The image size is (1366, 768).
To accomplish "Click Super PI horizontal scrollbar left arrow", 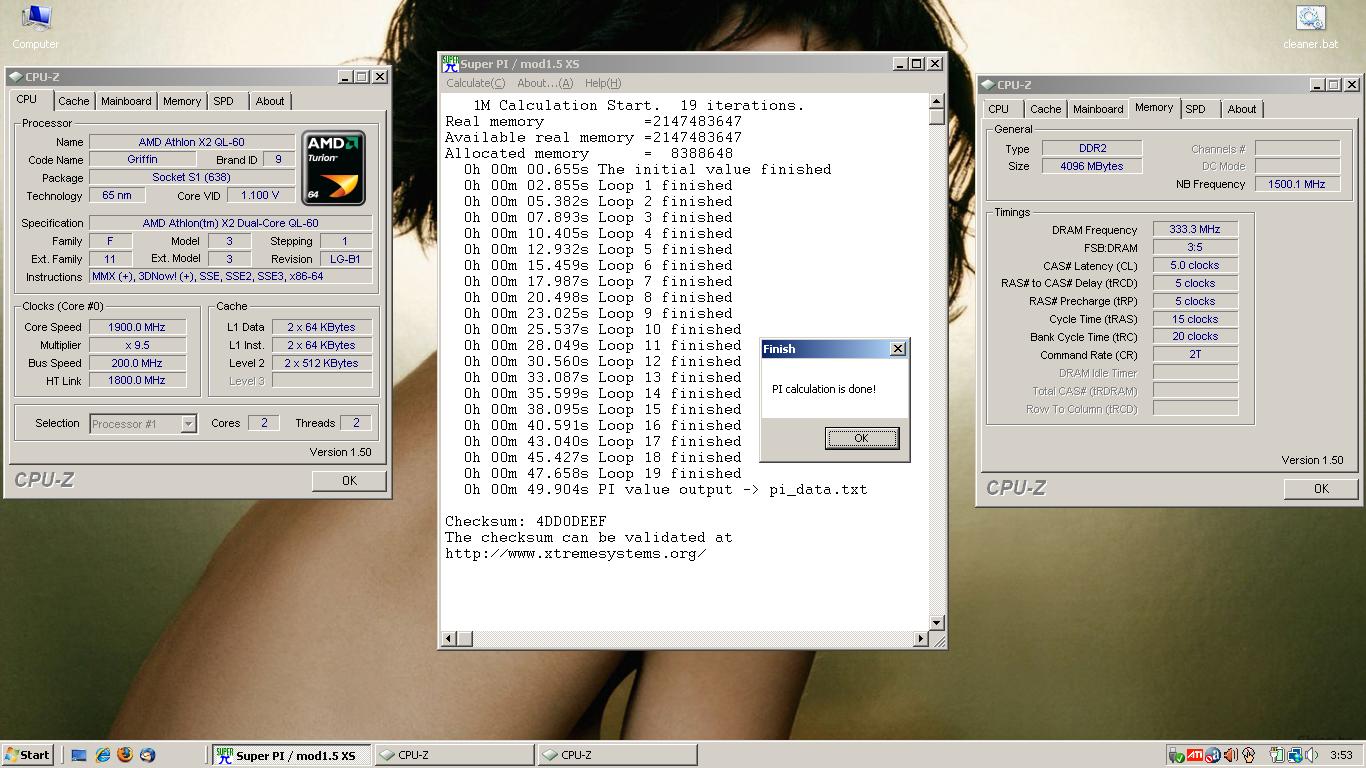I will point(449,638).
